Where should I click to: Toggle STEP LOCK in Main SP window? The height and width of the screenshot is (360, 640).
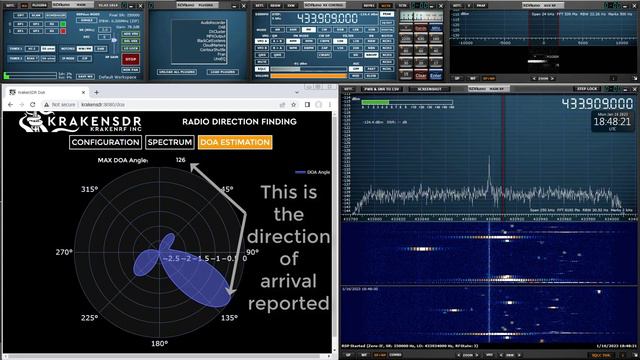tap(587, 89)
